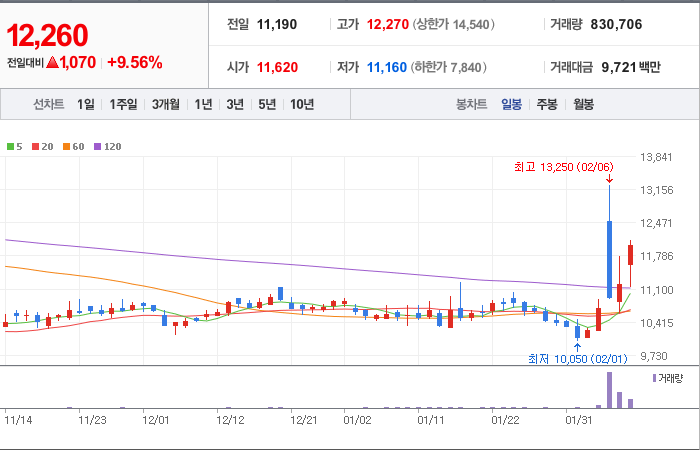Click the 저가 value 11,160
The height and width of the screenshot is (450, 700).
tap(387, 67)
